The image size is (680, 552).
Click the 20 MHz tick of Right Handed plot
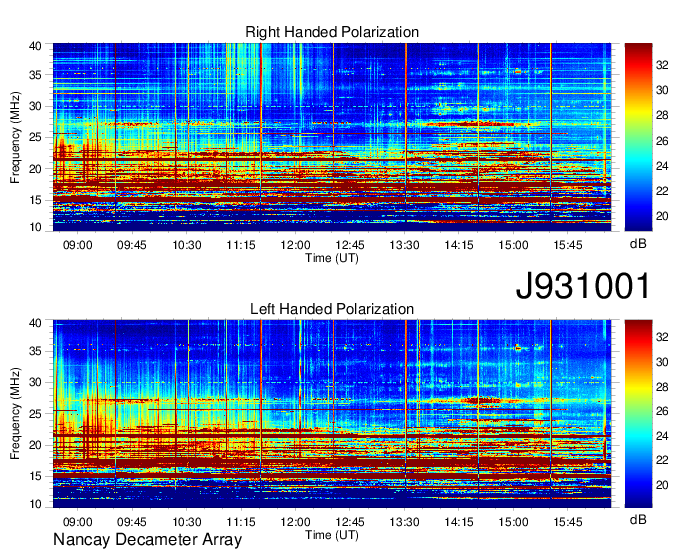tap(35, 169)
